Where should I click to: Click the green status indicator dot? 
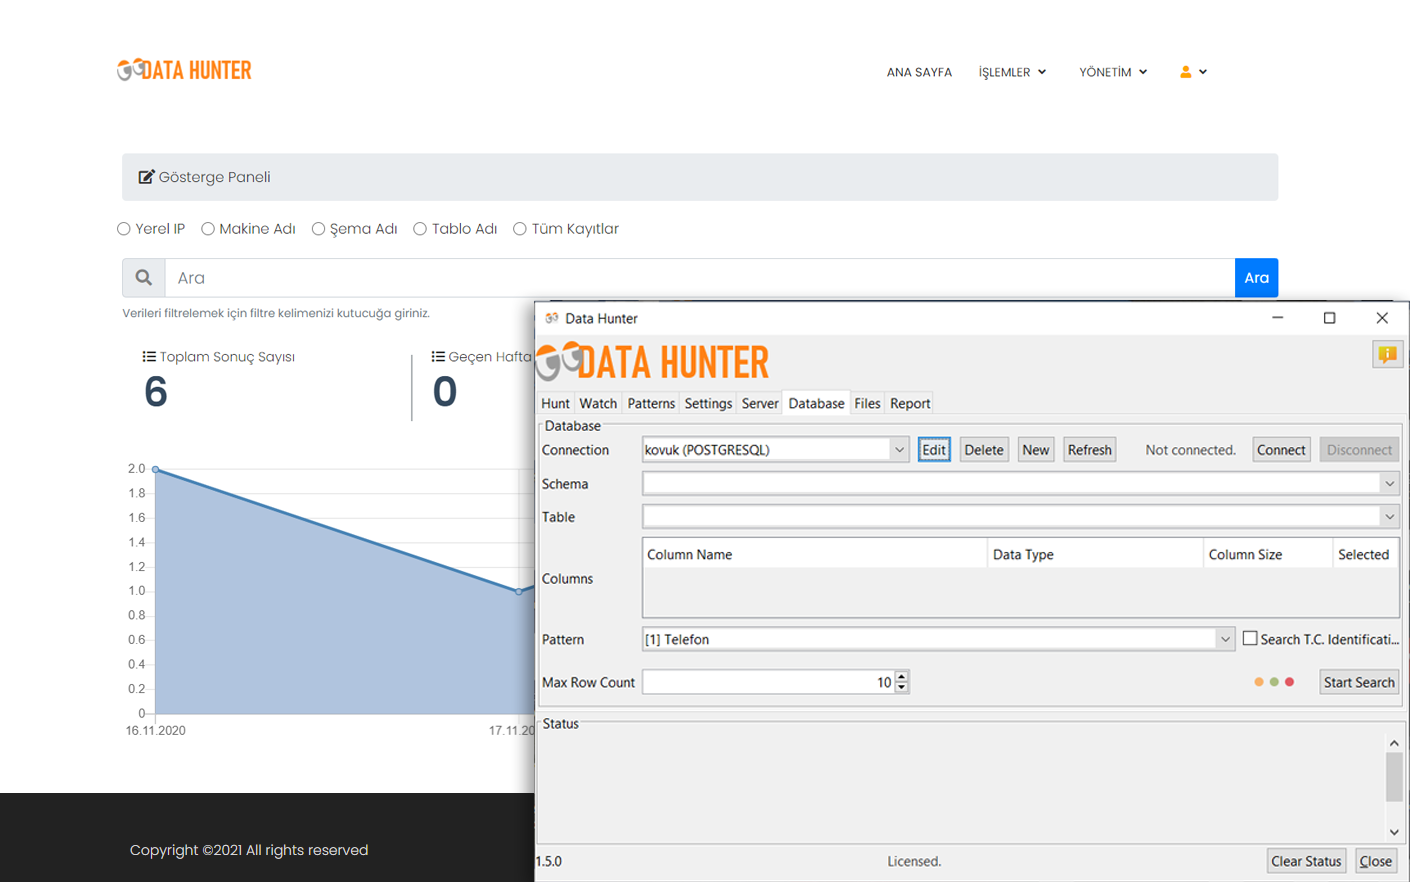tap(1274, 682)
